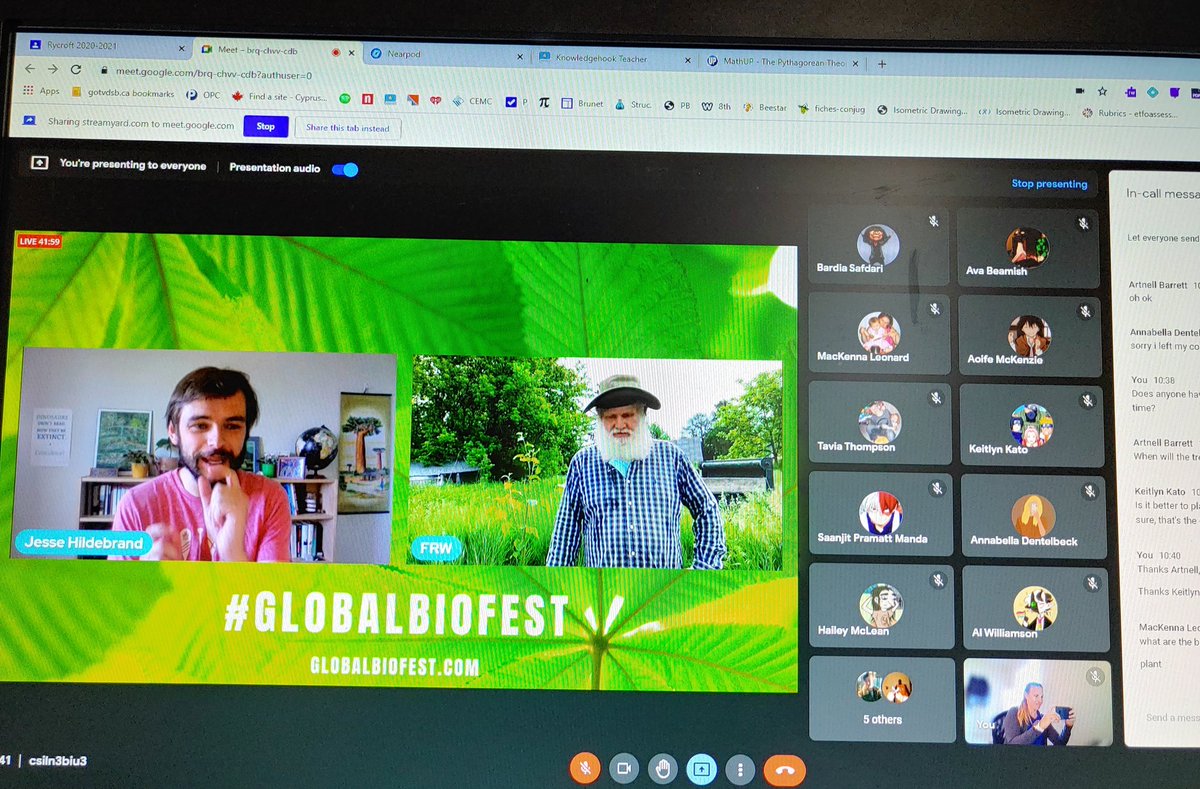Image resolution: width=1200 pixels, height=789 pixels.
Task: Click the present screen icon in call controls
Action: tap(700, 769)
